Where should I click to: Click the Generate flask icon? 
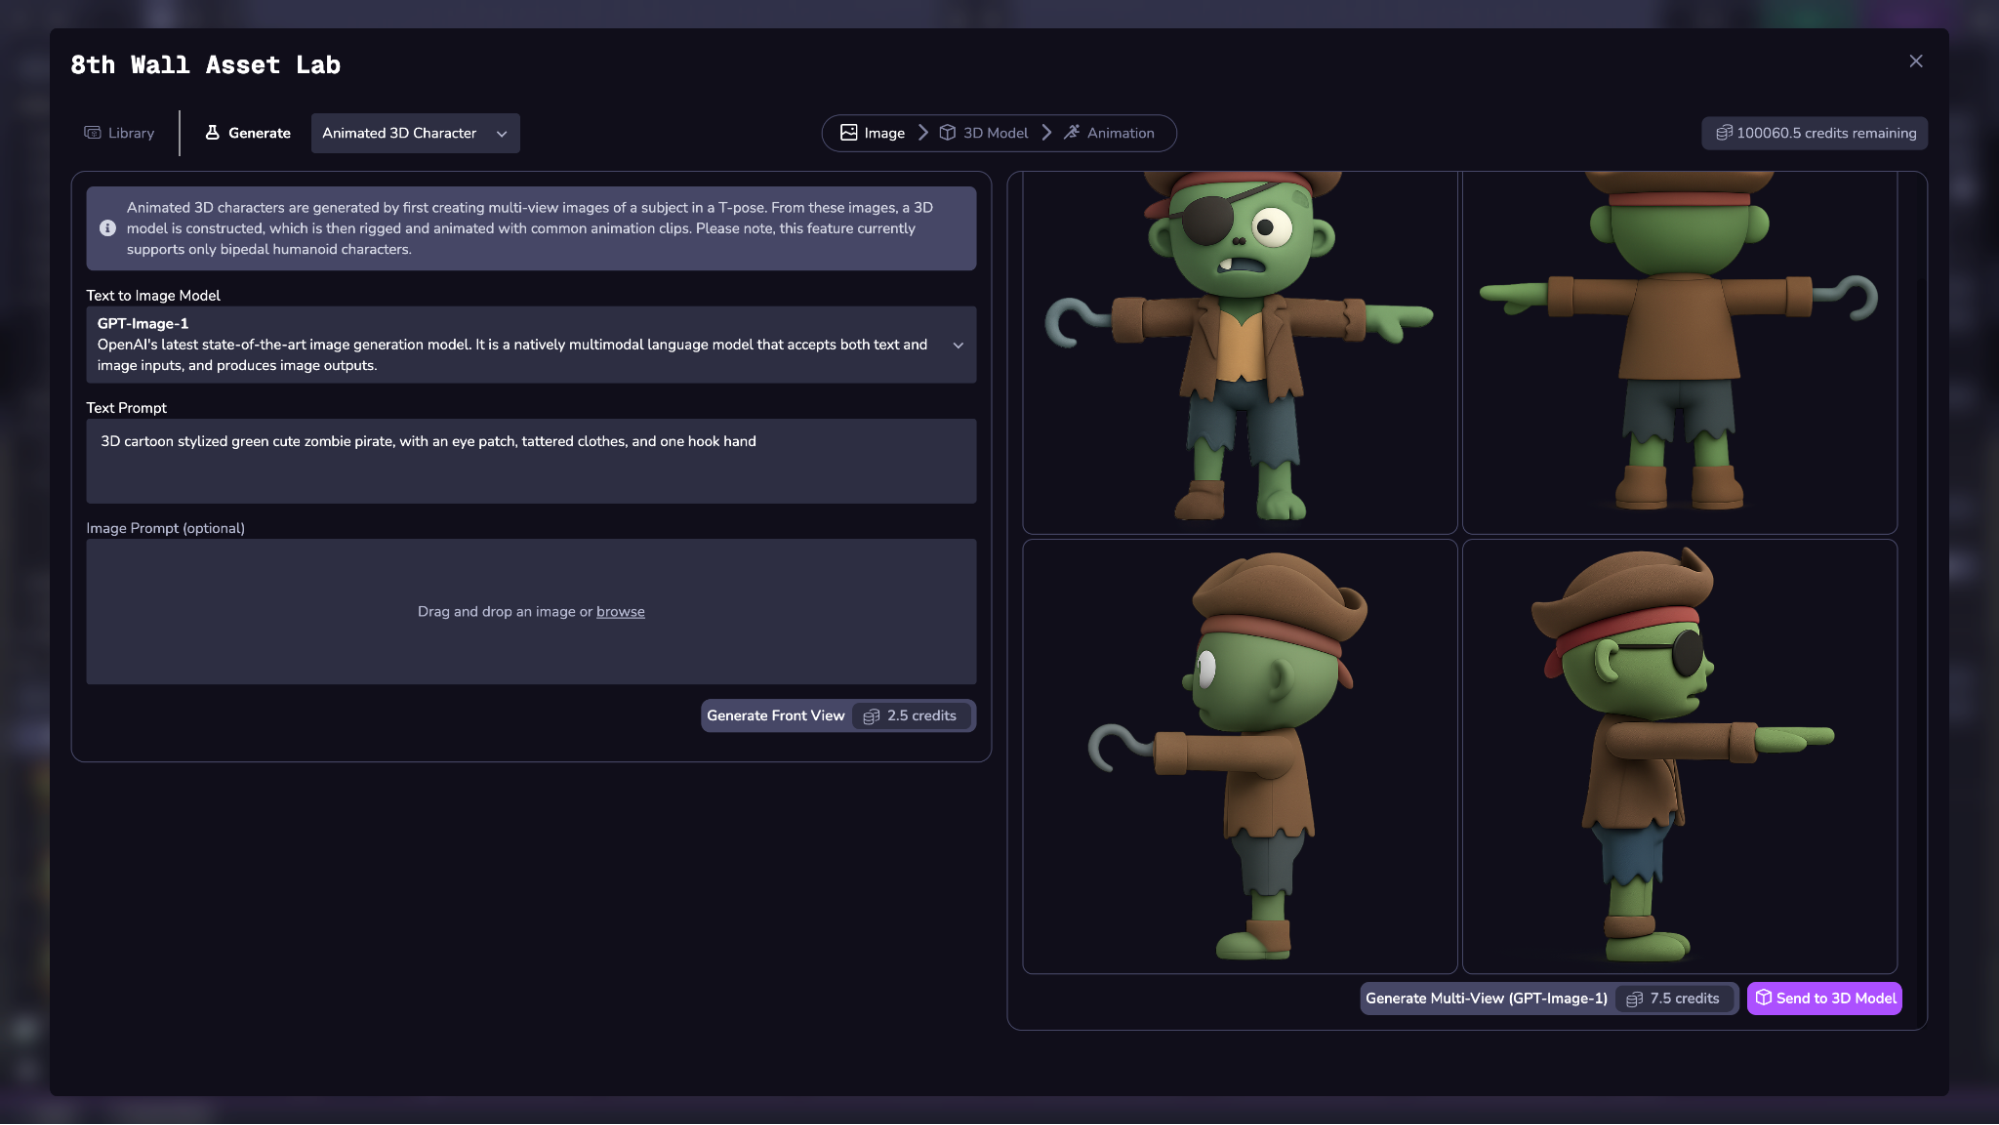pyautogui.click(x=212, y=133)
